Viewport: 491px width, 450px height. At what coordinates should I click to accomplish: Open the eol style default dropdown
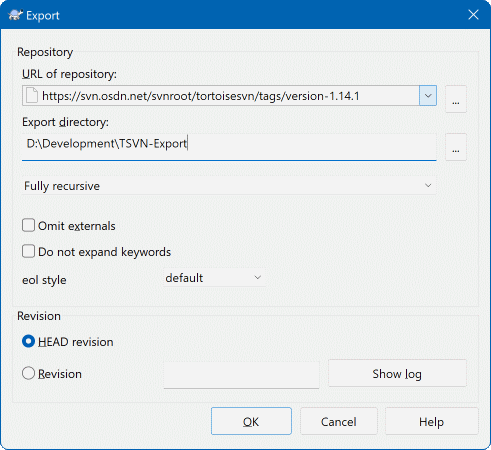pyautogui.click(x=214, y=278)
